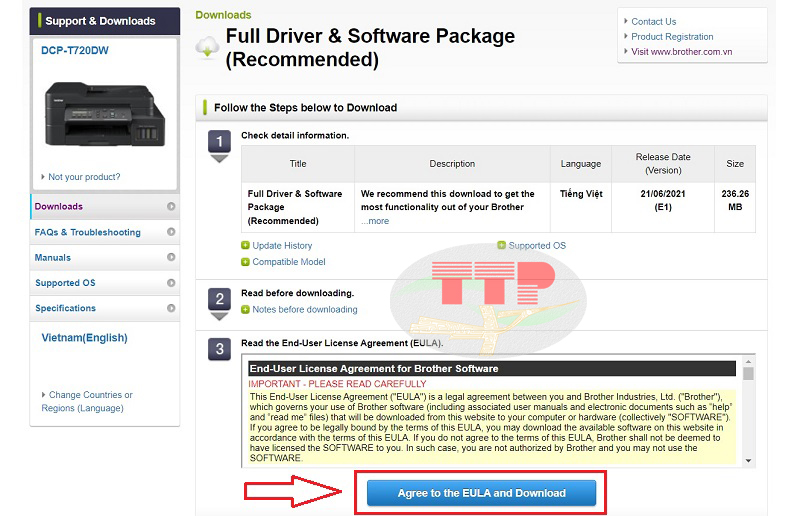Screen dimensions: 800x516
Task: Open Notes before downloading link
Action: [x=305, y=309]
